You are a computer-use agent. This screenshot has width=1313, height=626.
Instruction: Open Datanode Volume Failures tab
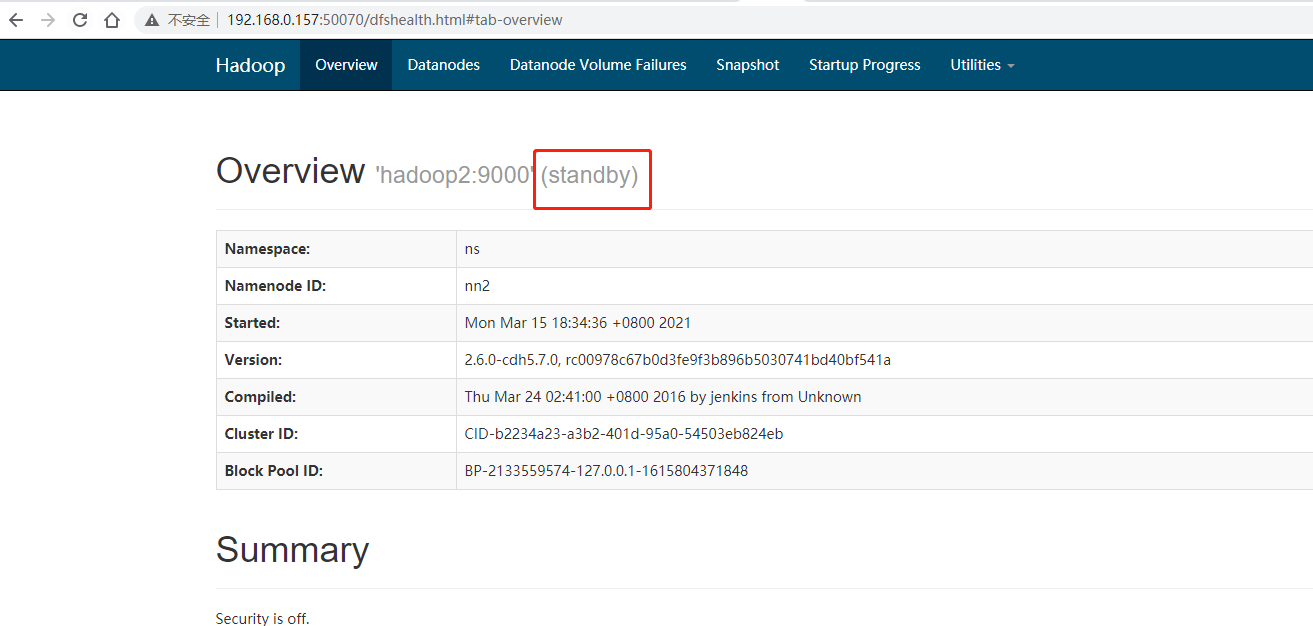point(598,65)
